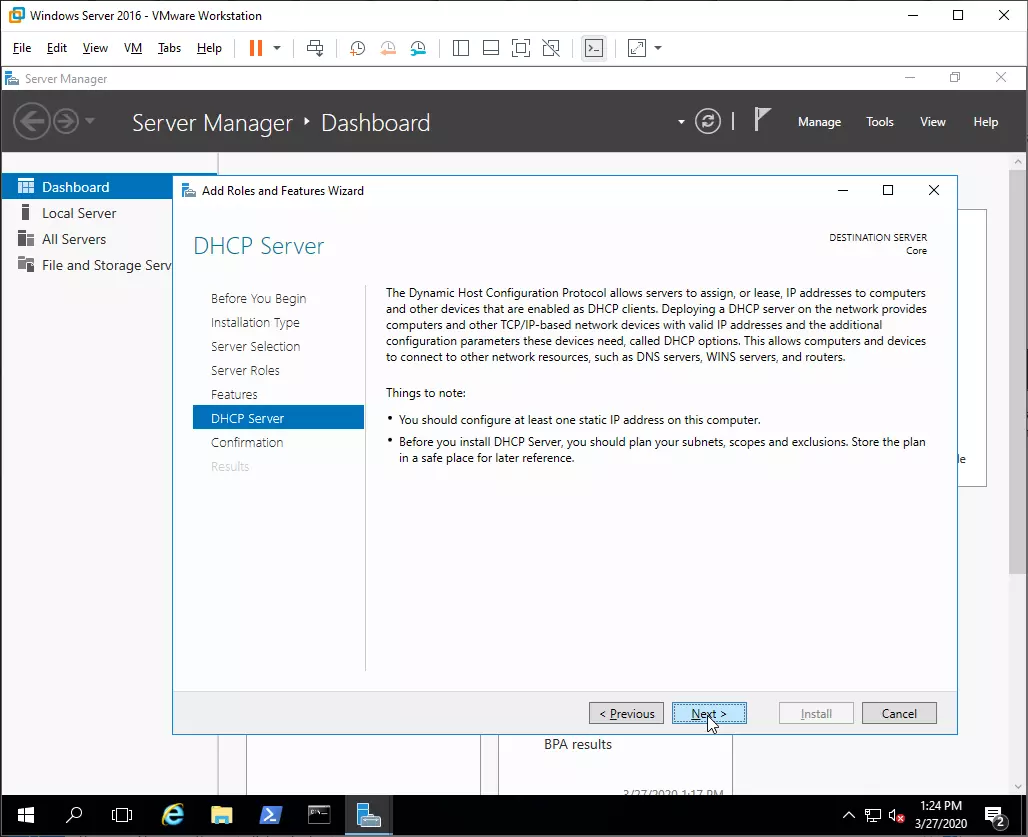Close the Add Roles and Features Wizard
This screenshot has width=1028, height=837.
pos(934,190)
